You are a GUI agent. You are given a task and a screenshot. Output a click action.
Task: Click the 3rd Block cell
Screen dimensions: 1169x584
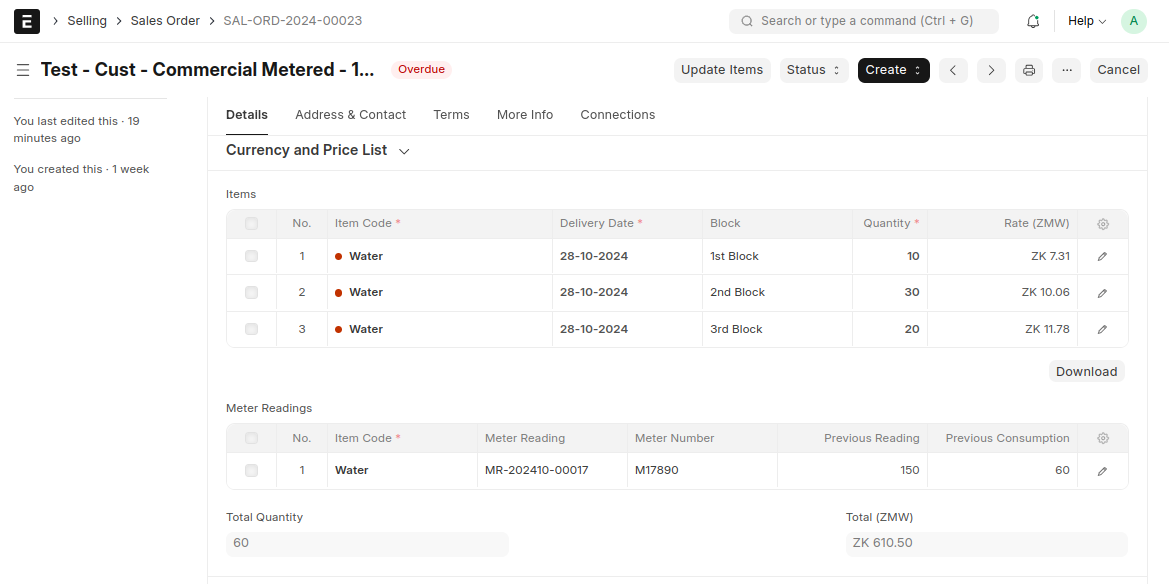[x=777, y=330]
